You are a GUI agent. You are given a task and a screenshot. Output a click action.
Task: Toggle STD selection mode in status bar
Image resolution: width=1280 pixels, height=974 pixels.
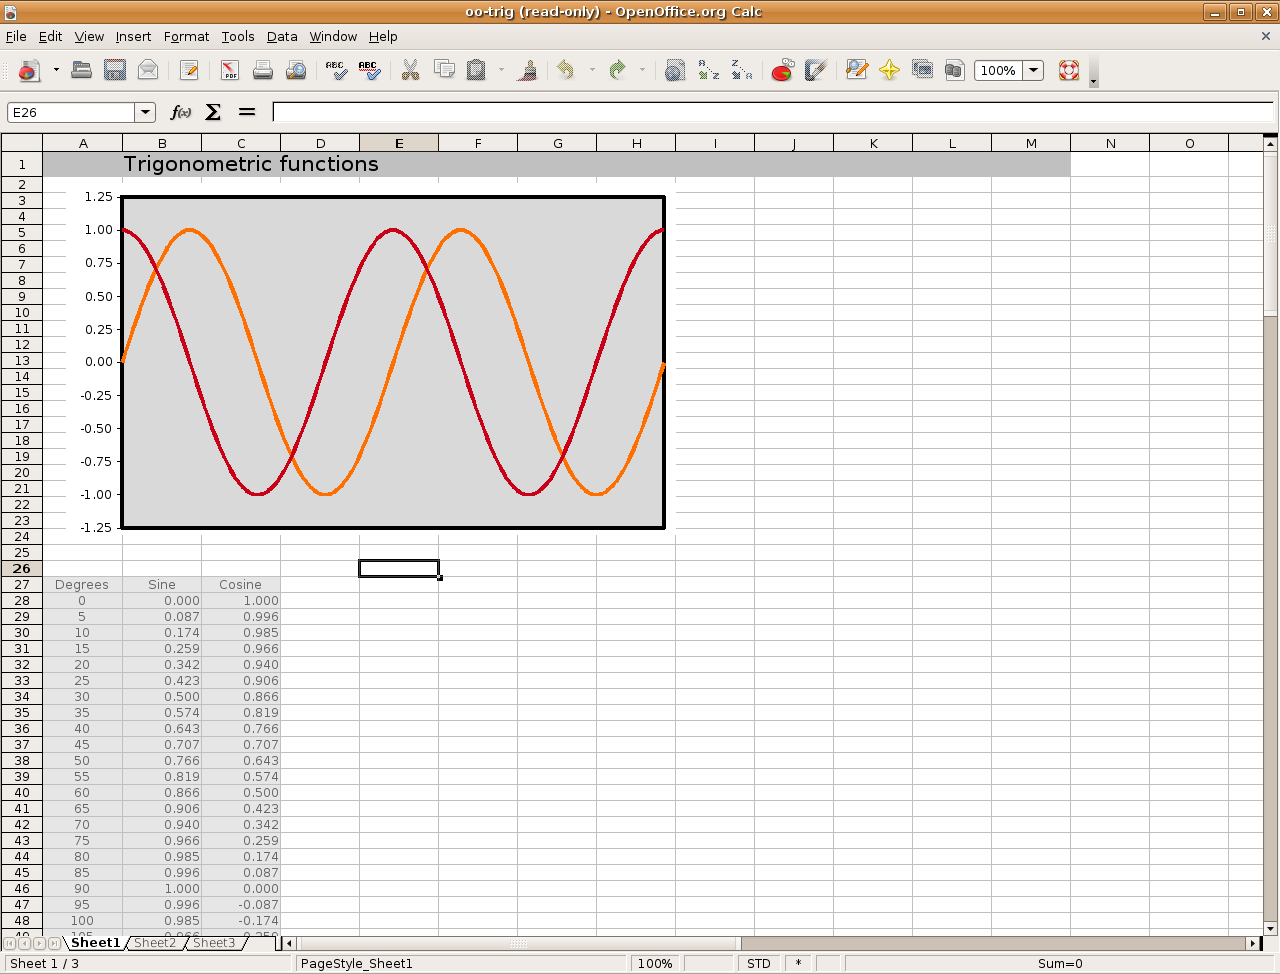[759, 963]
